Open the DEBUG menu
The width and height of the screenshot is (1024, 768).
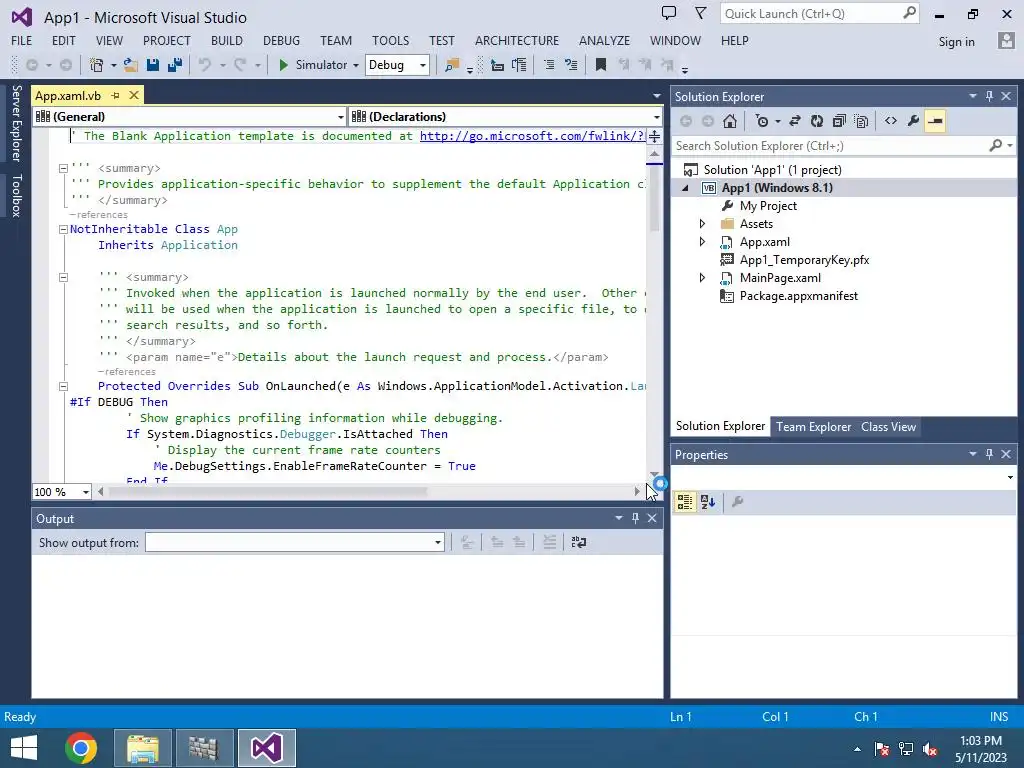coord(281,40)
